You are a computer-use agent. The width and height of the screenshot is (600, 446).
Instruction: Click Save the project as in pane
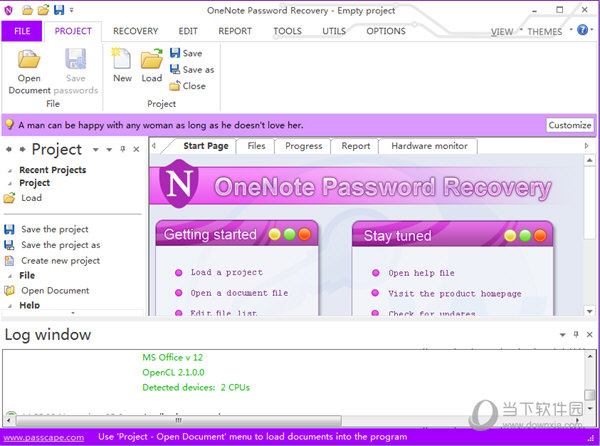pyautogui.click(x=52, y=245)
